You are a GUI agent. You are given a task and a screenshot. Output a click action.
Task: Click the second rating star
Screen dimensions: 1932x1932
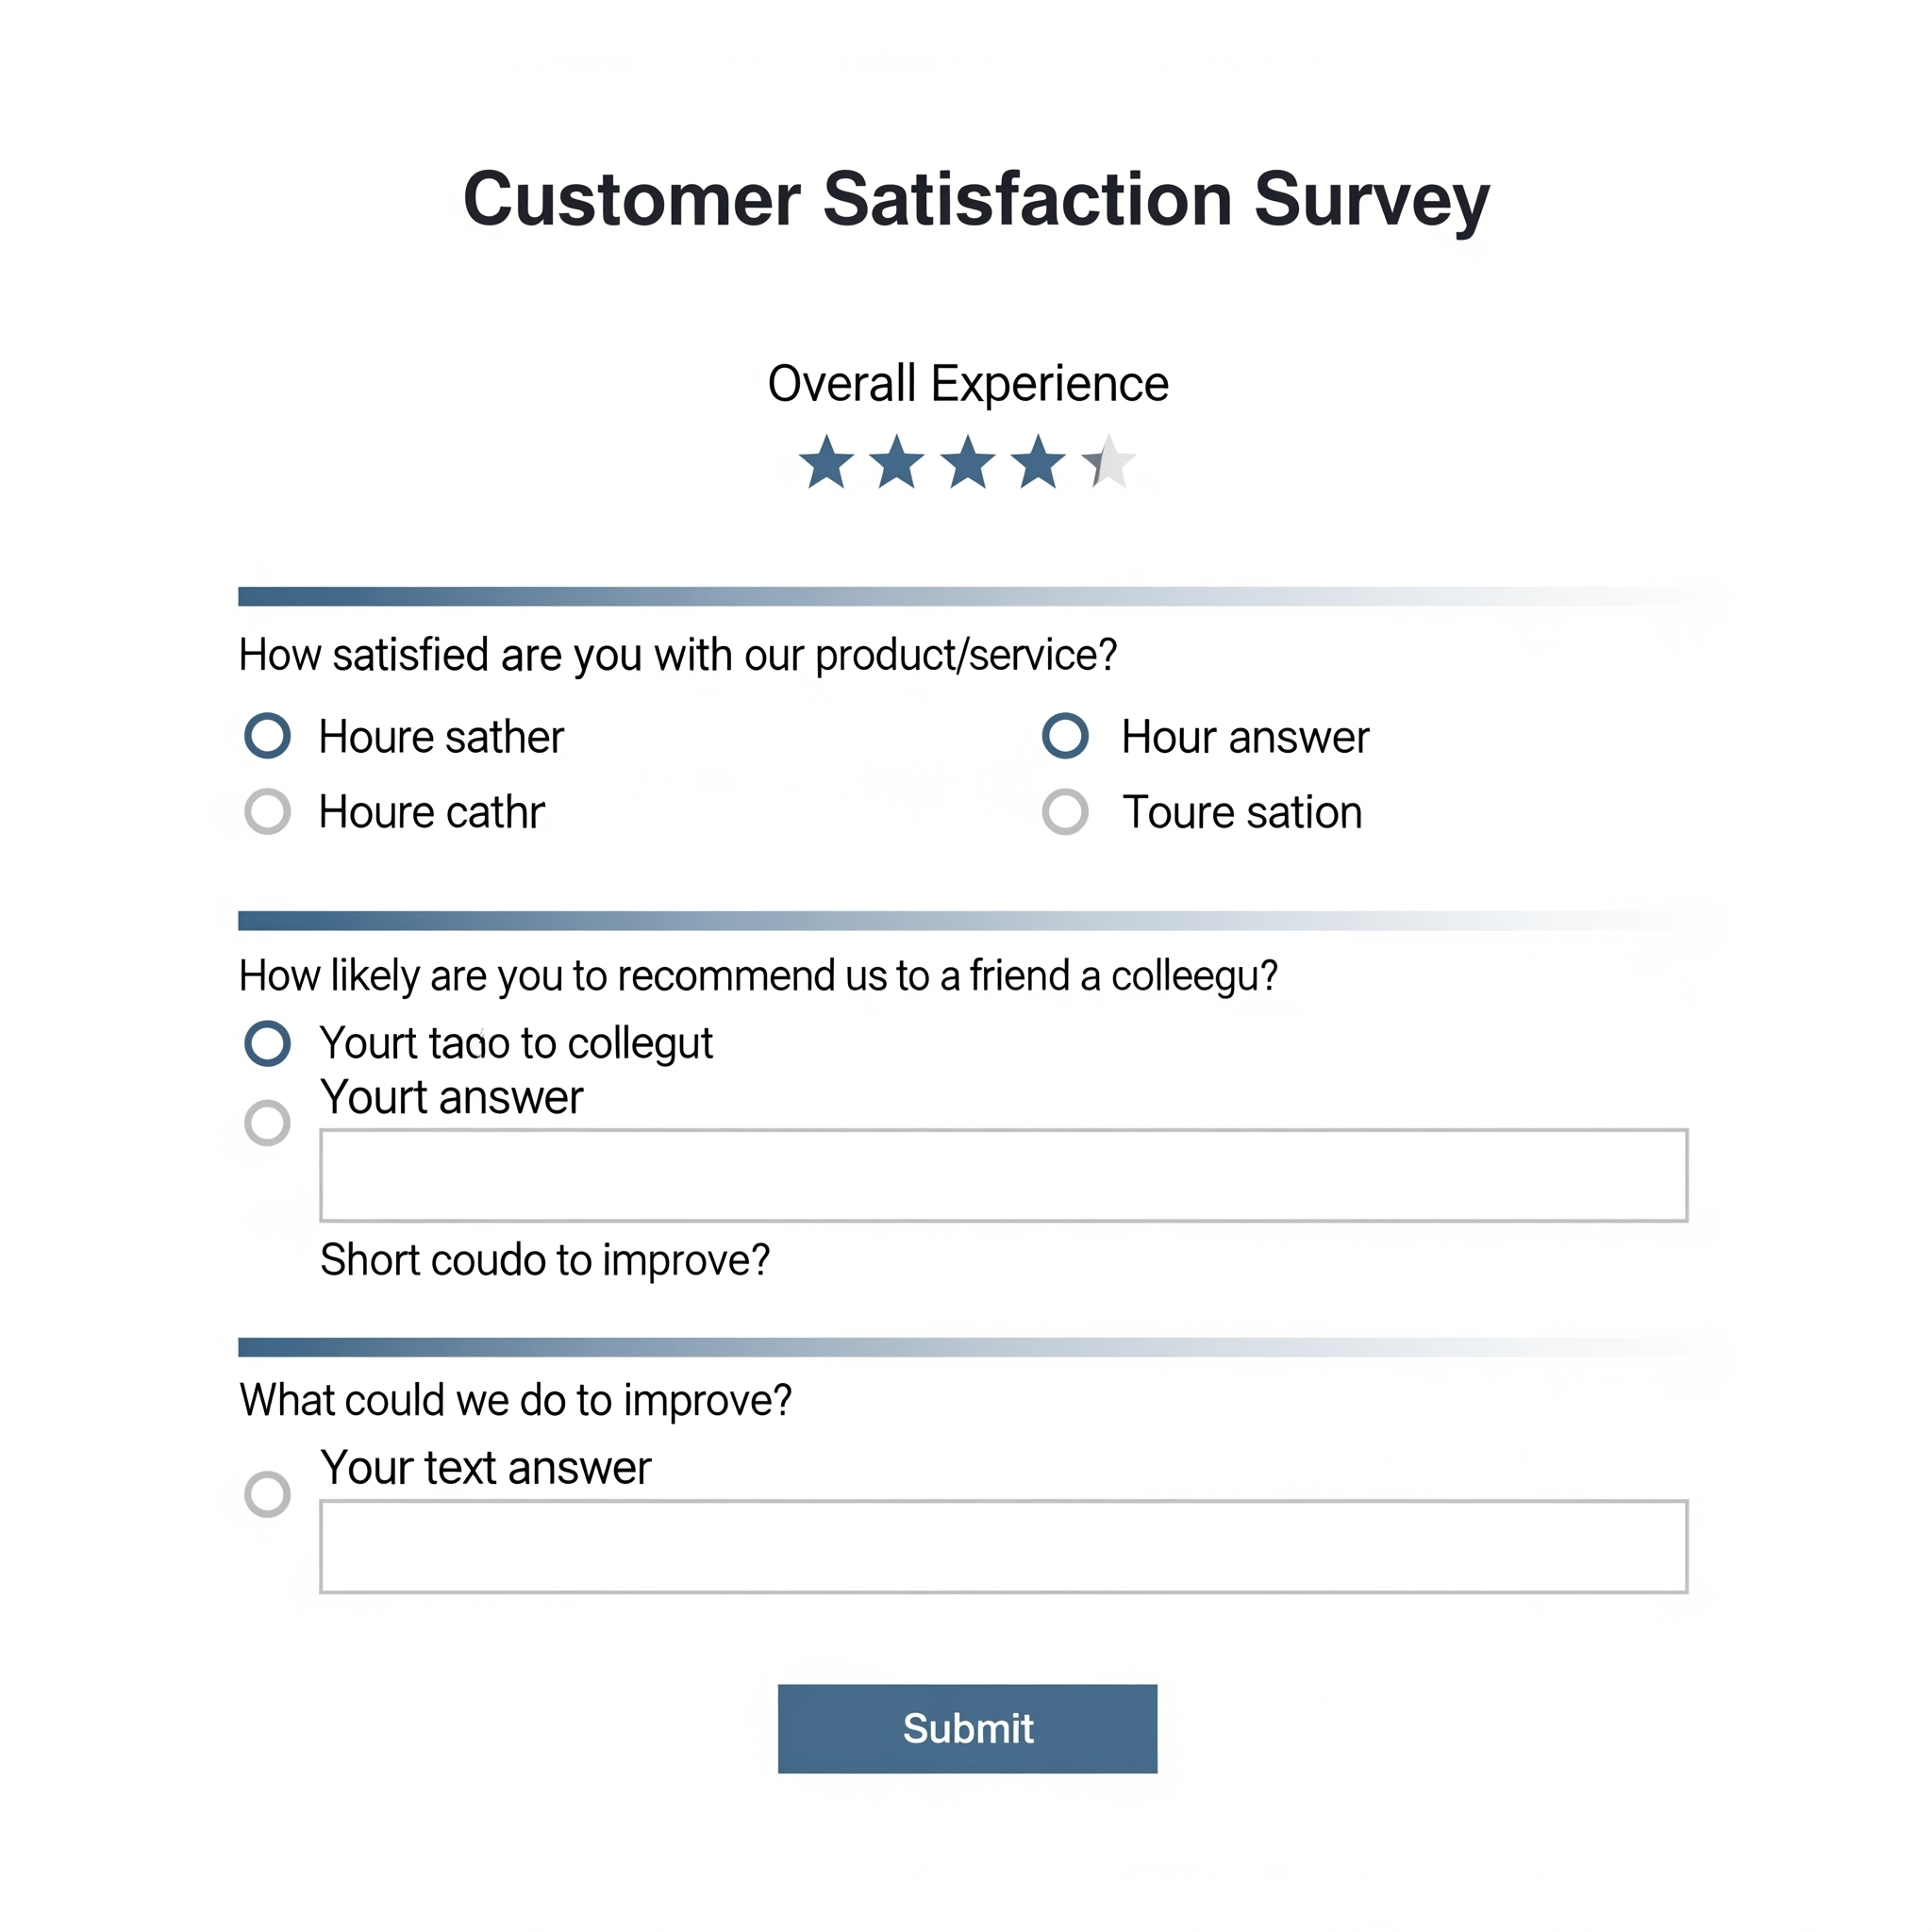point(897,463)
